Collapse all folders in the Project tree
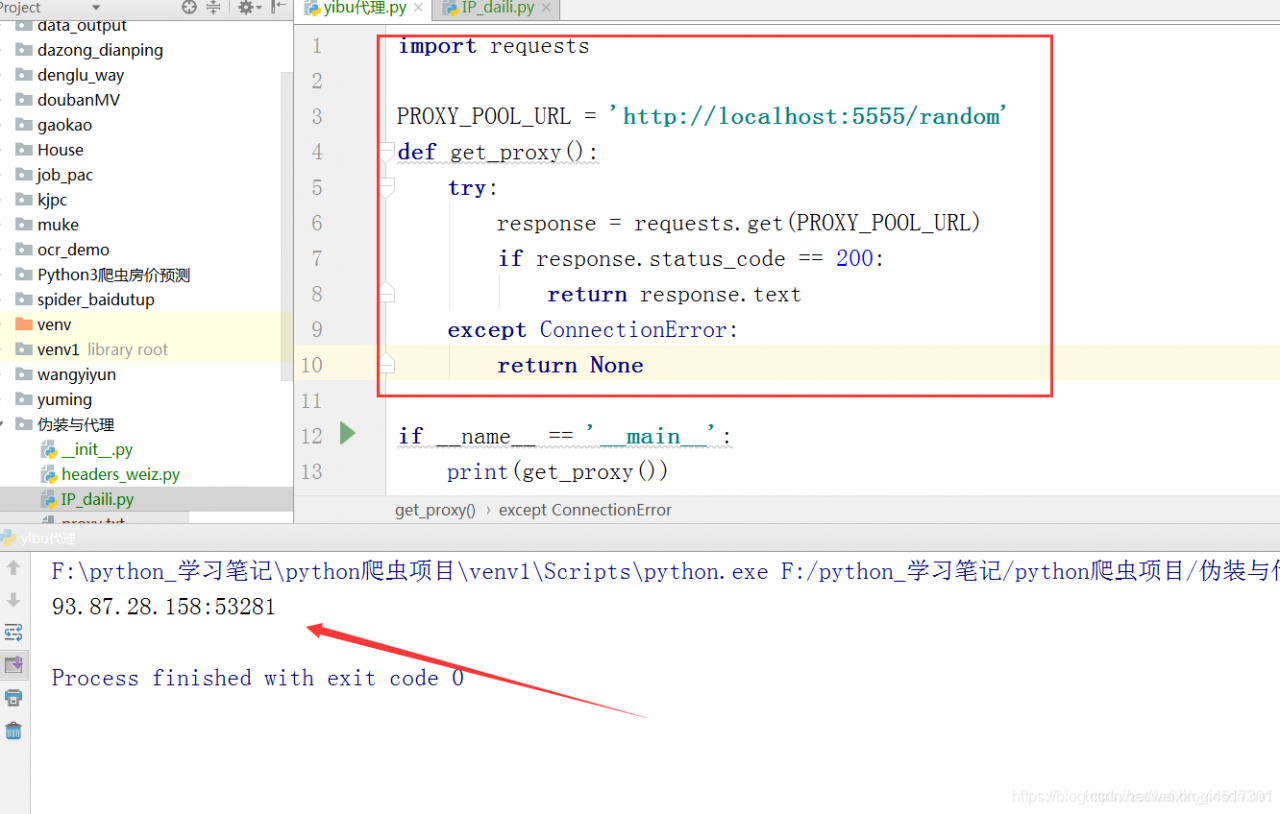This screenshot has height=814, width=1280. [x=213, y=7]
